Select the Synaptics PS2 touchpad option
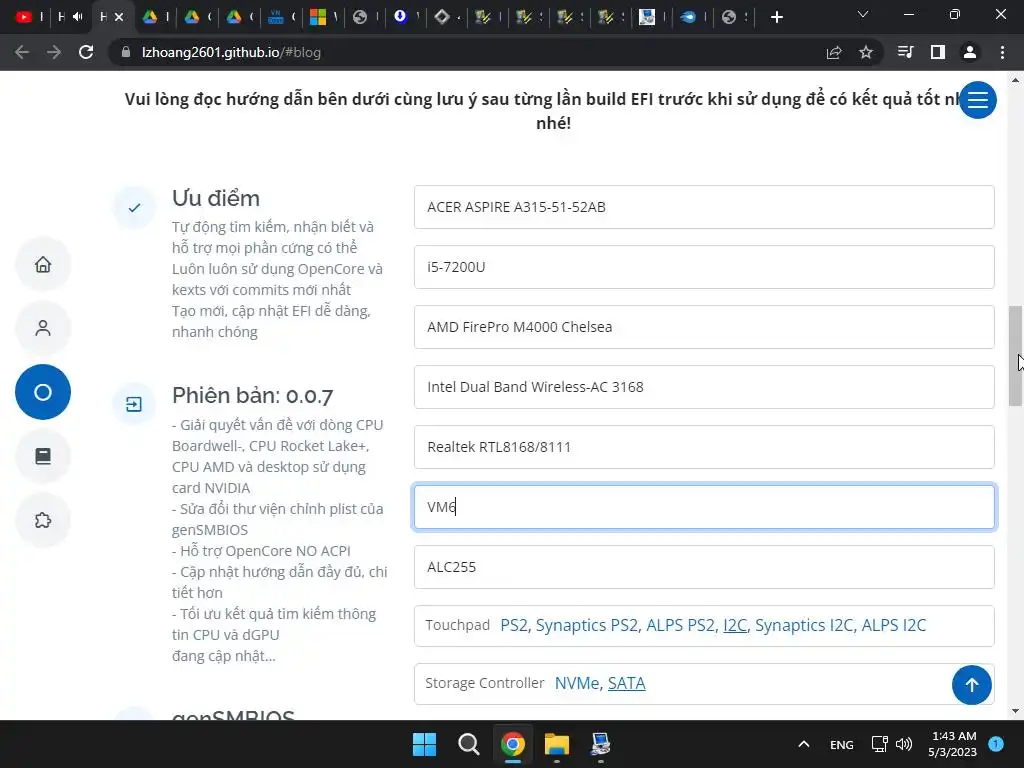Viewport: 1024px width, 768px height. (586, 625)
